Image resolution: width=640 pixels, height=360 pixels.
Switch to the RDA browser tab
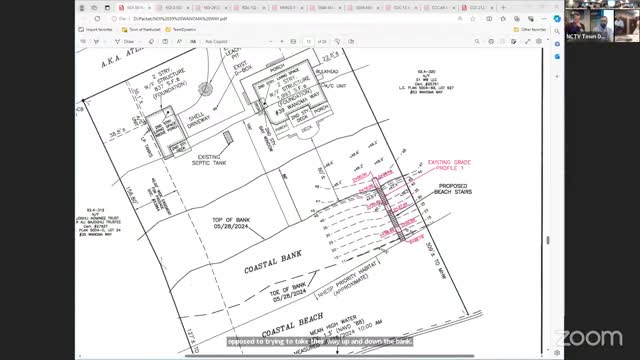250,8
